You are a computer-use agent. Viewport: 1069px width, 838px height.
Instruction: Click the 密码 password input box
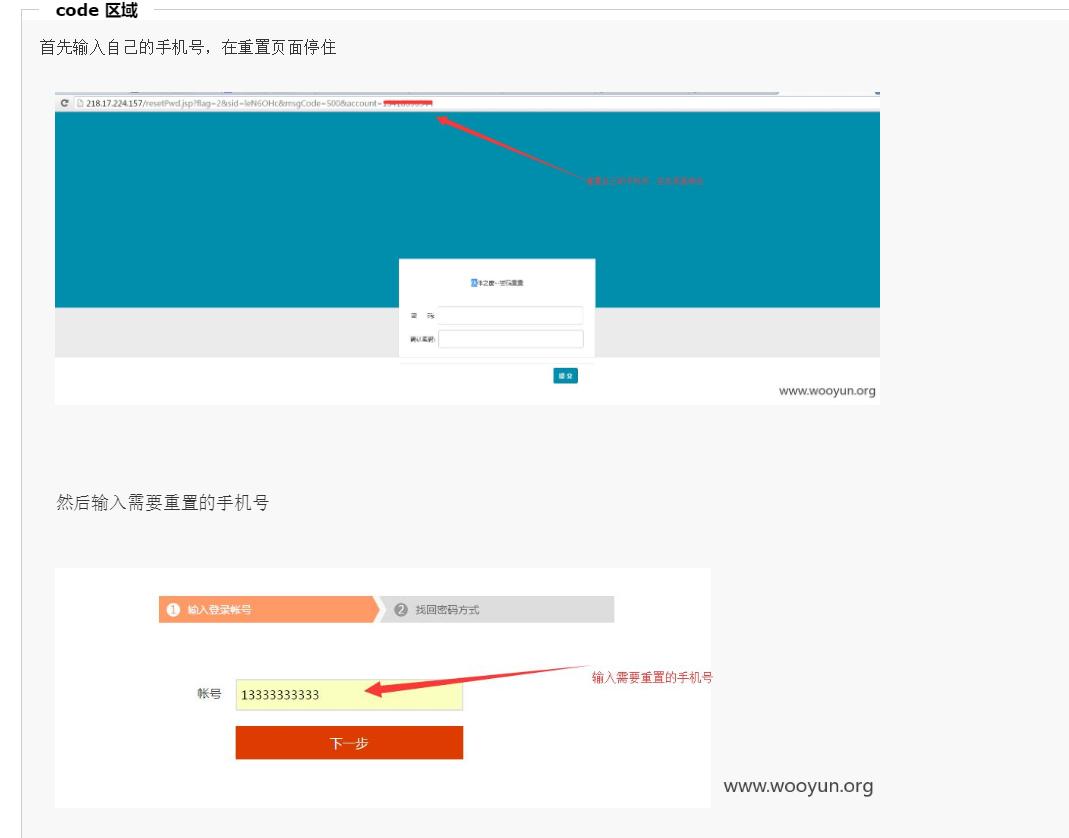click(x=510, y=315)
